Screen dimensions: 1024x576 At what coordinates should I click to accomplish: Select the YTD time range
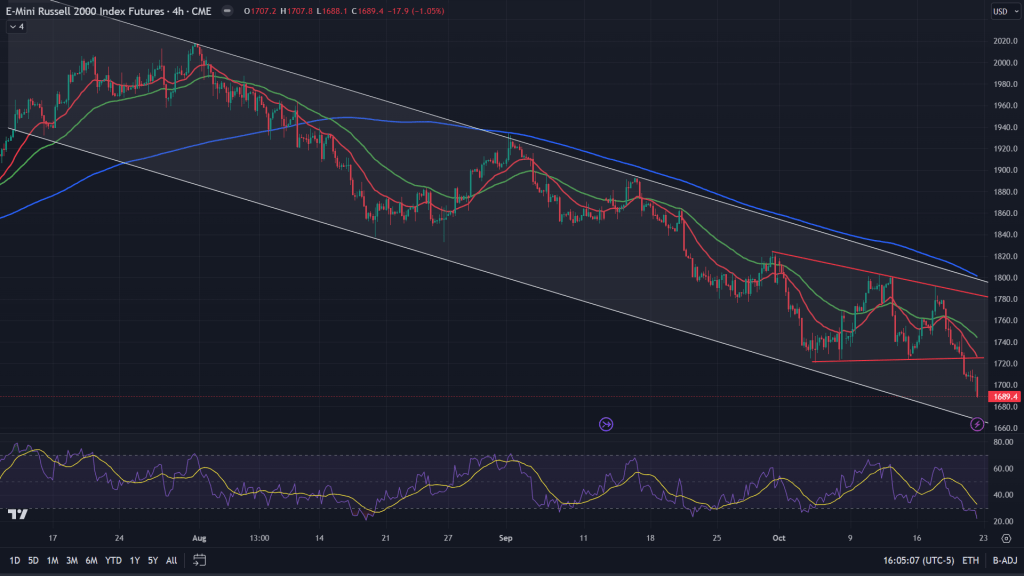click(113, 560)
